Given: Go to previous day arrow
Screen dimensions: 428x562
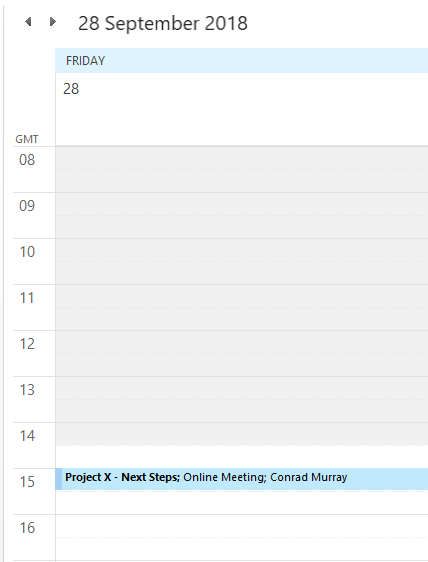Looking at the screenshot, I should pyautogui.click(x=28, y=22).
